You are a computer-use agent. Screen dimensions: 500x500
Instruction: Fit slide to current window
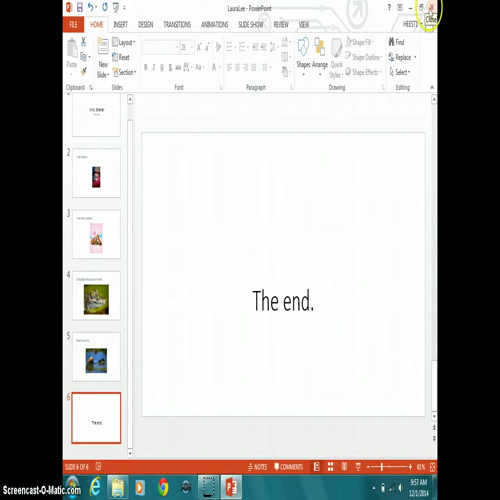click(x=432, y=467)
